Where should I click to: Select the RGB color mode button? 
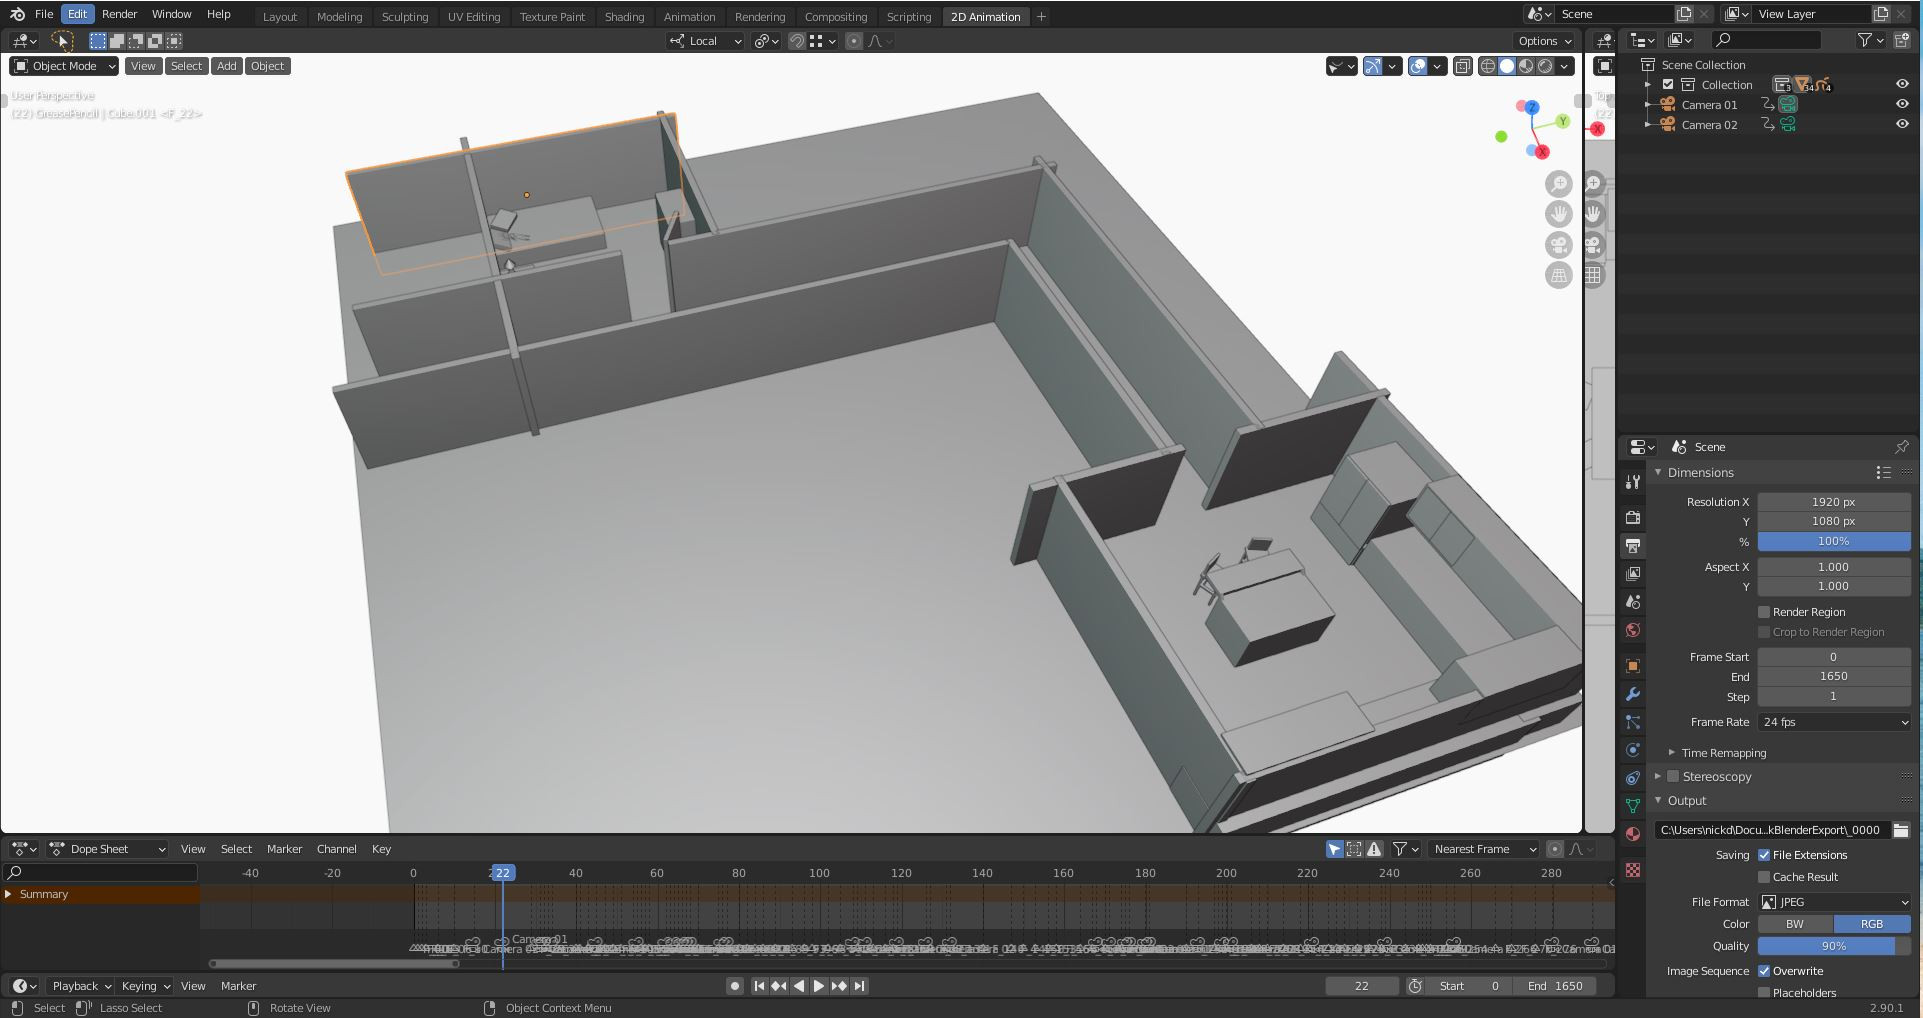click(1871, 924)
